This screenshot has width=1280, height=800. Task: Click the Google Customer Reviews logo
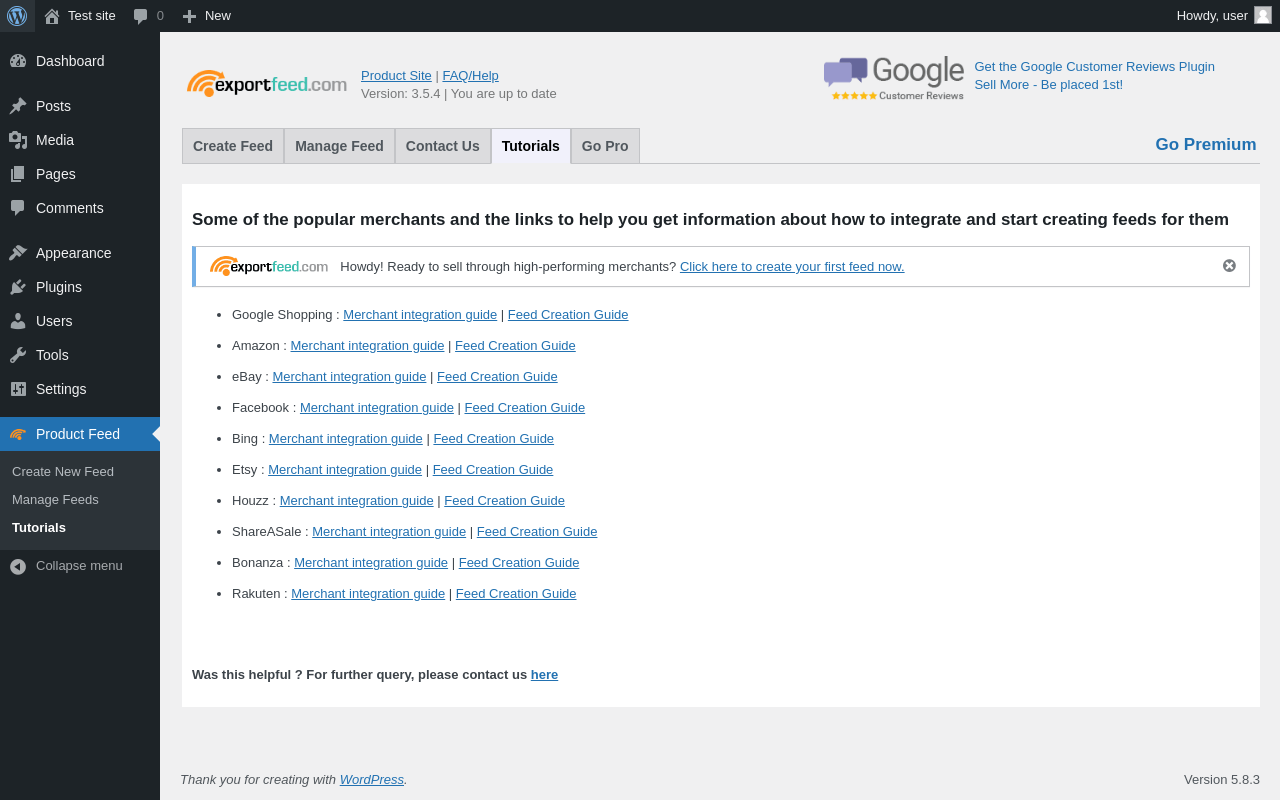(894, 79)
